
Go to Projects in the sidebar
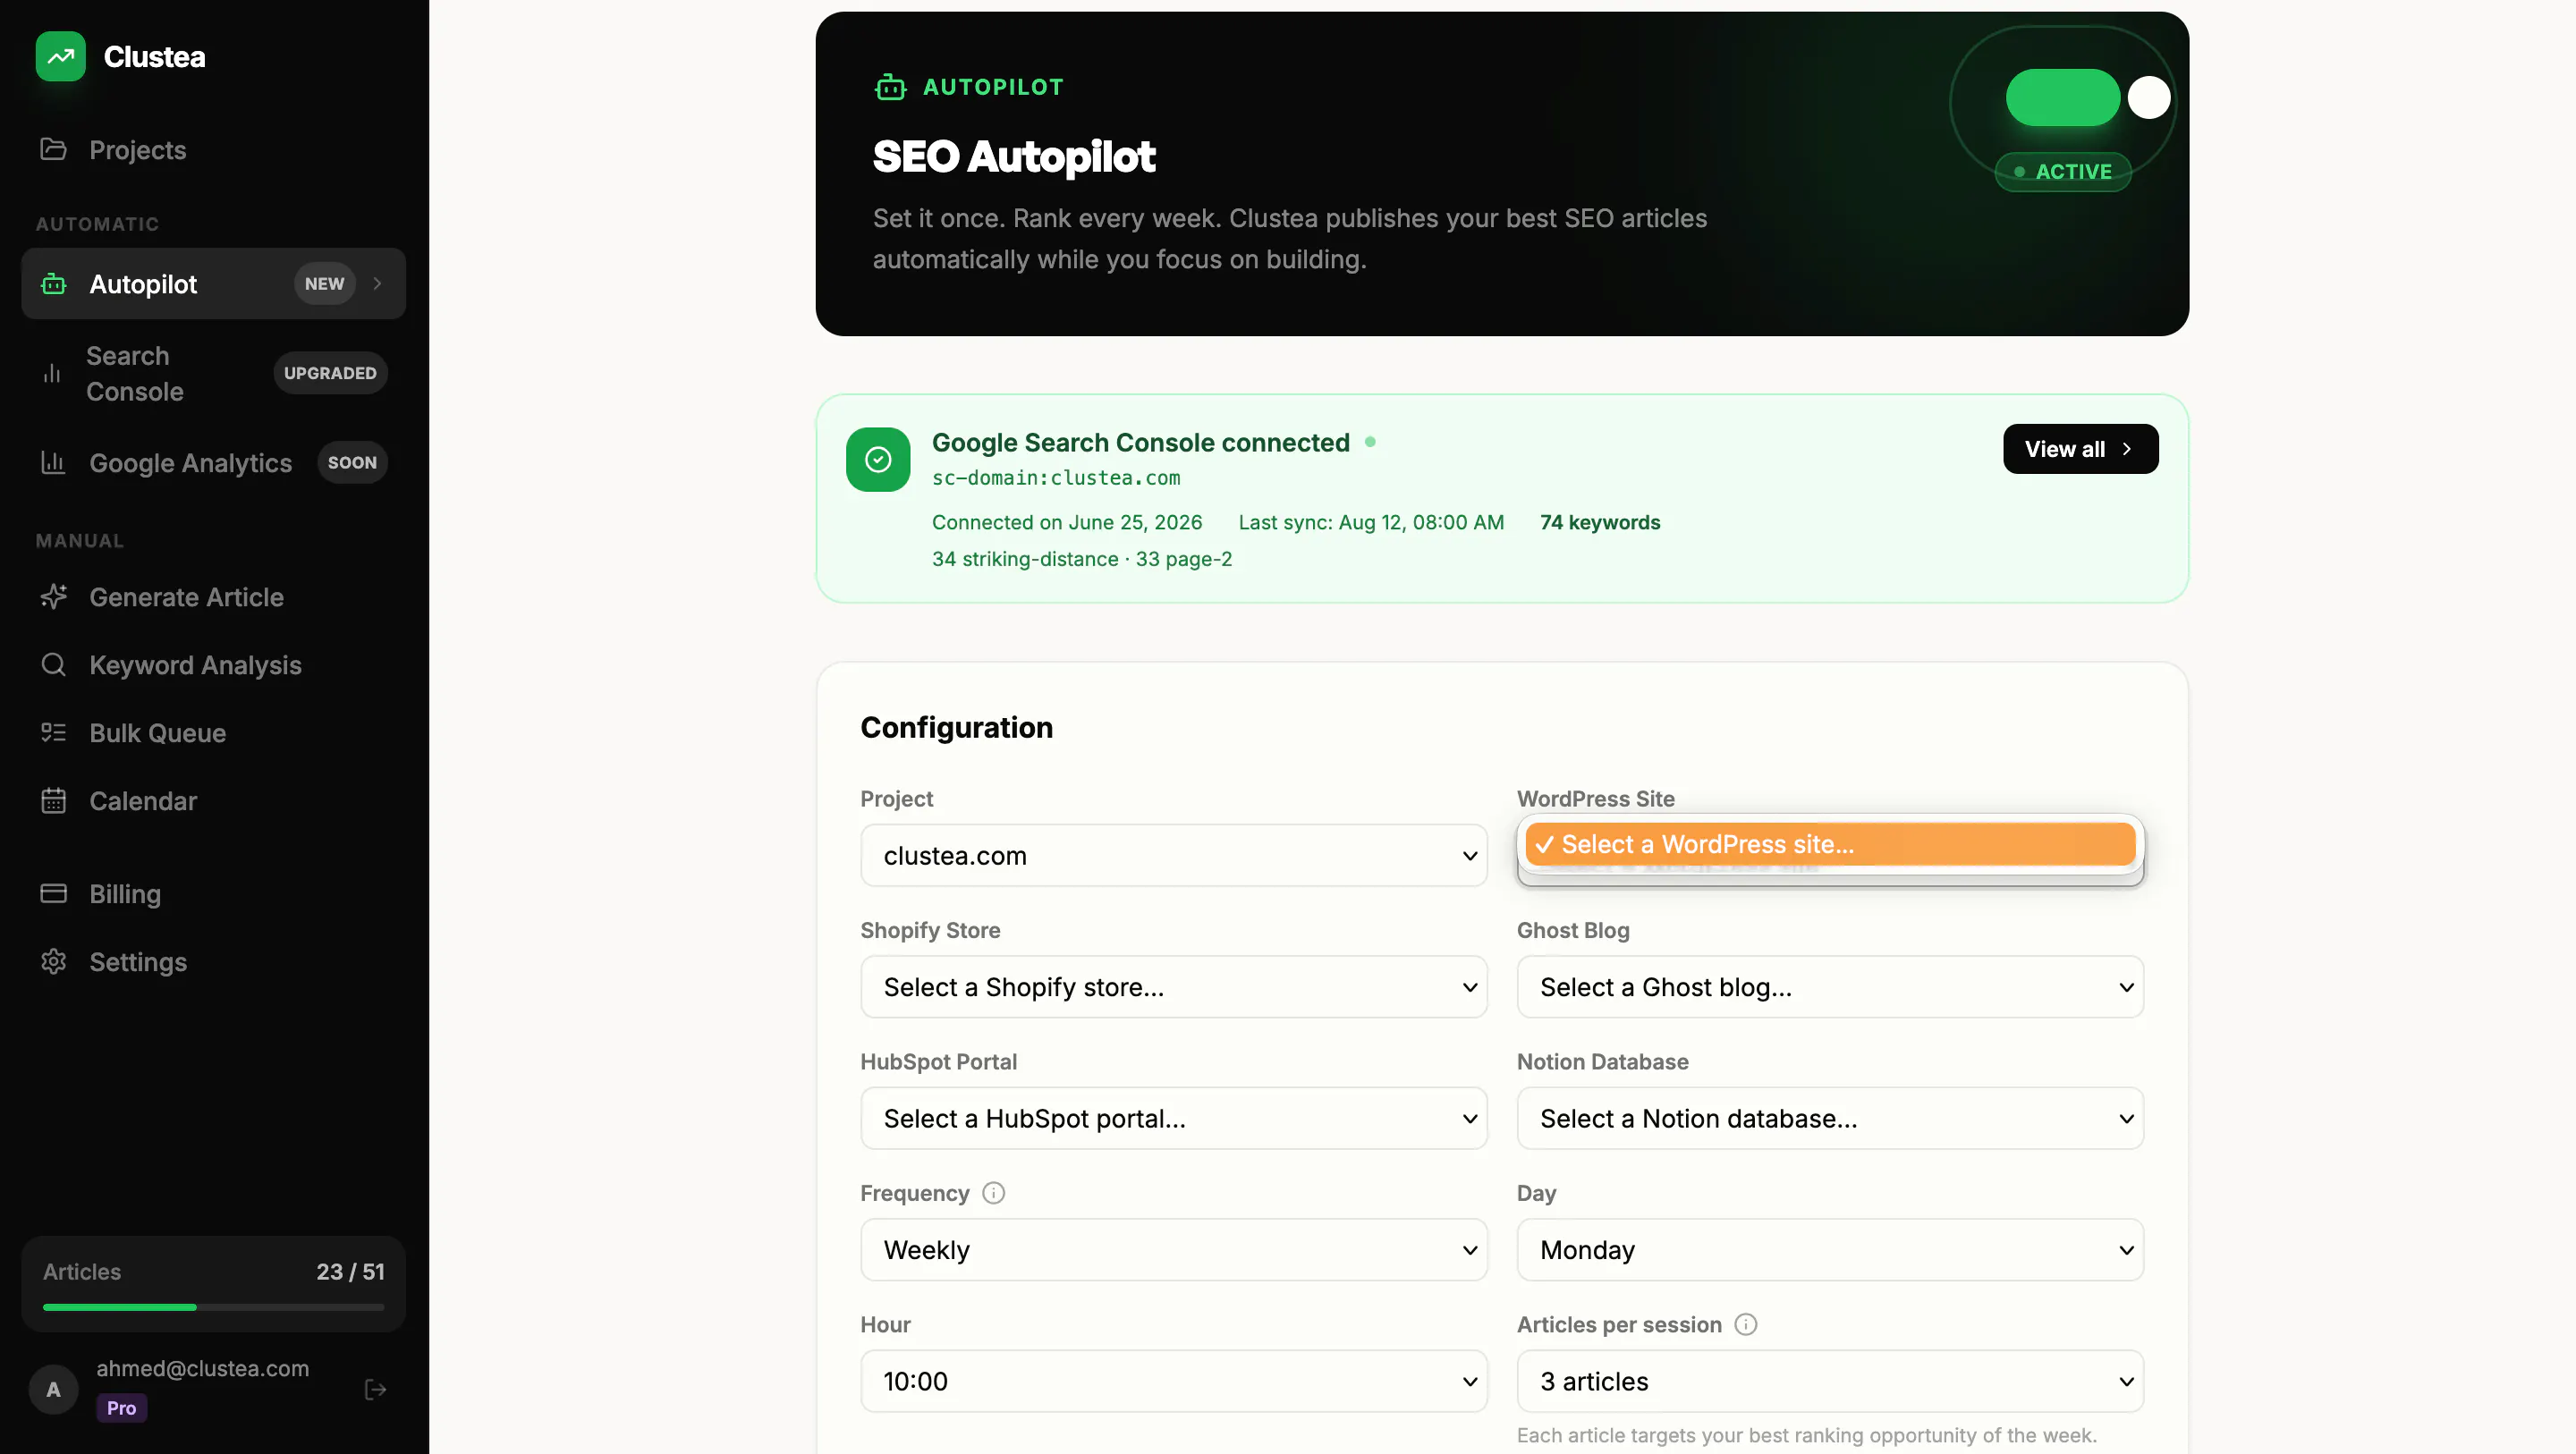pyautogui.click(x=213, y=150)
